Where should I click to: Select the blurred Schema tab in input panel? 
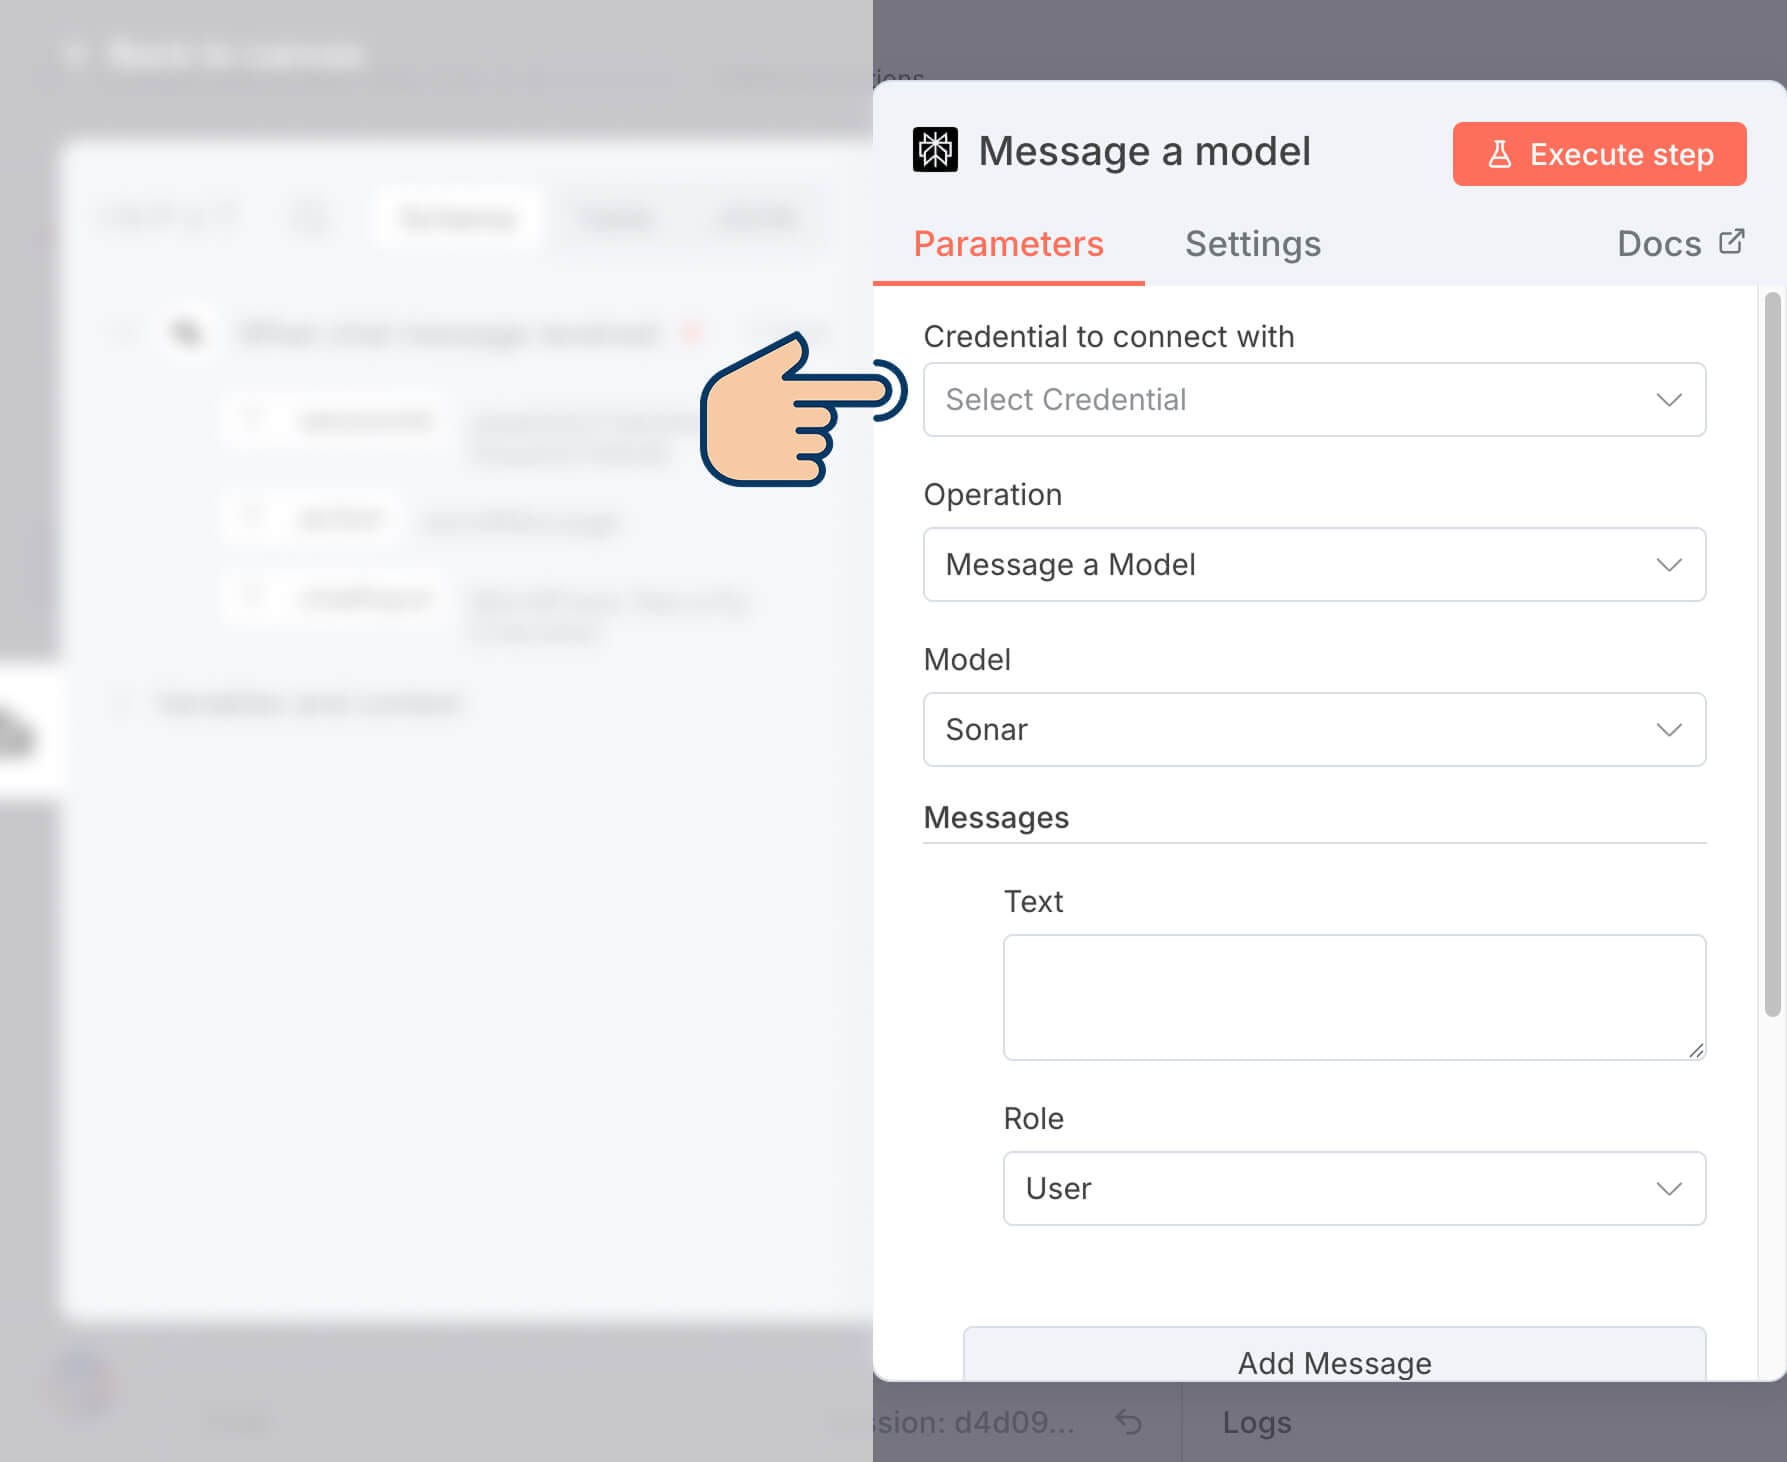coord(457,218)
